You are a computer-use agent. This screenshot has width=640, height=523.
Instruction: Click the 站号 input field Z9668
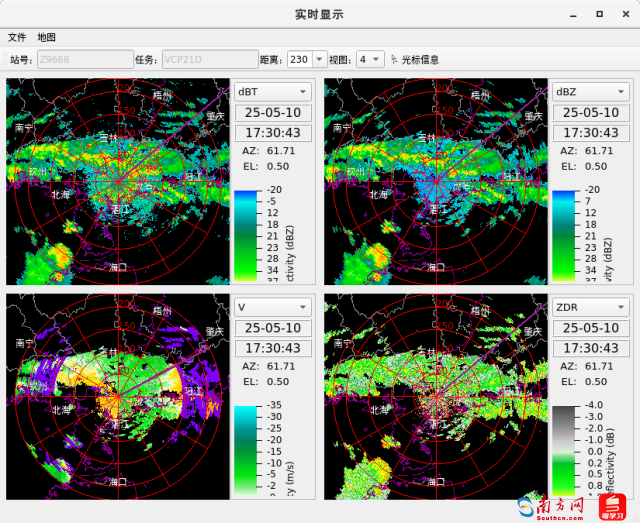coord(85,60)
